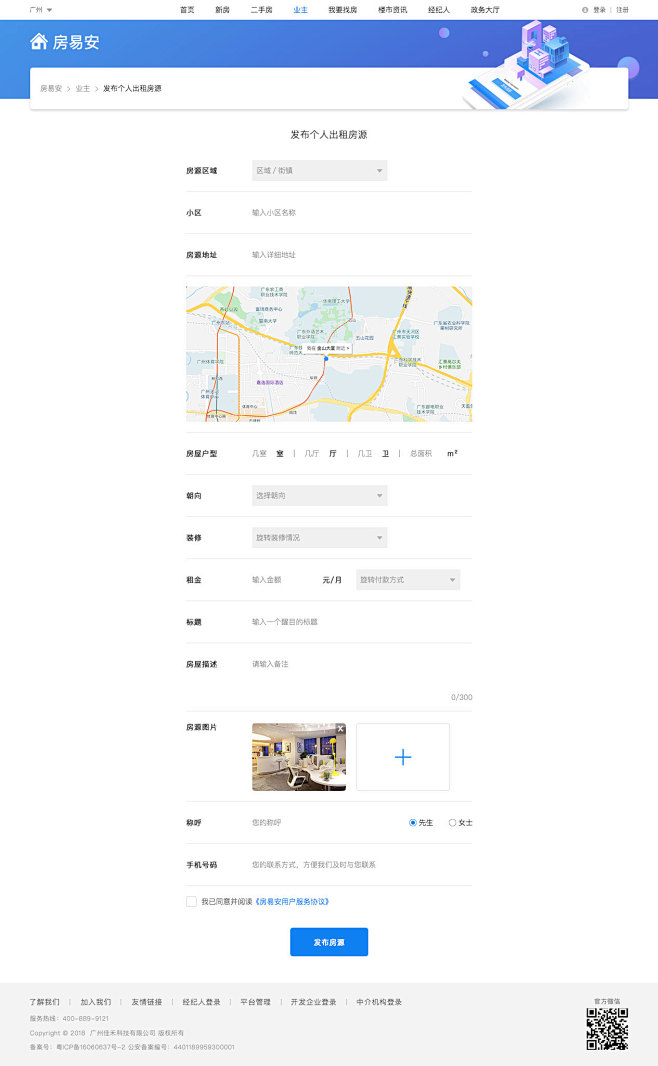Open 楼市资讯 navigation item
658x1066 pixels.
coord(392,9)
